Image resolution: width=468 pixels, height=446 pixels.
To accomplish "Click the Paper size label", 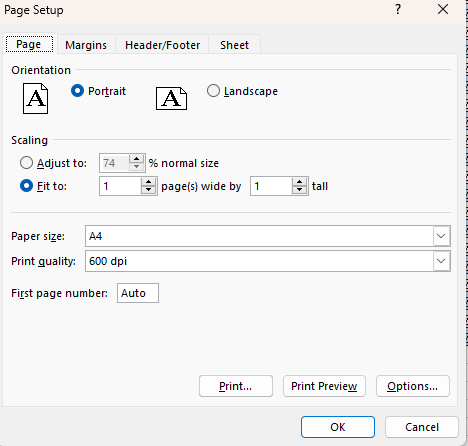I will coord(38,236).
